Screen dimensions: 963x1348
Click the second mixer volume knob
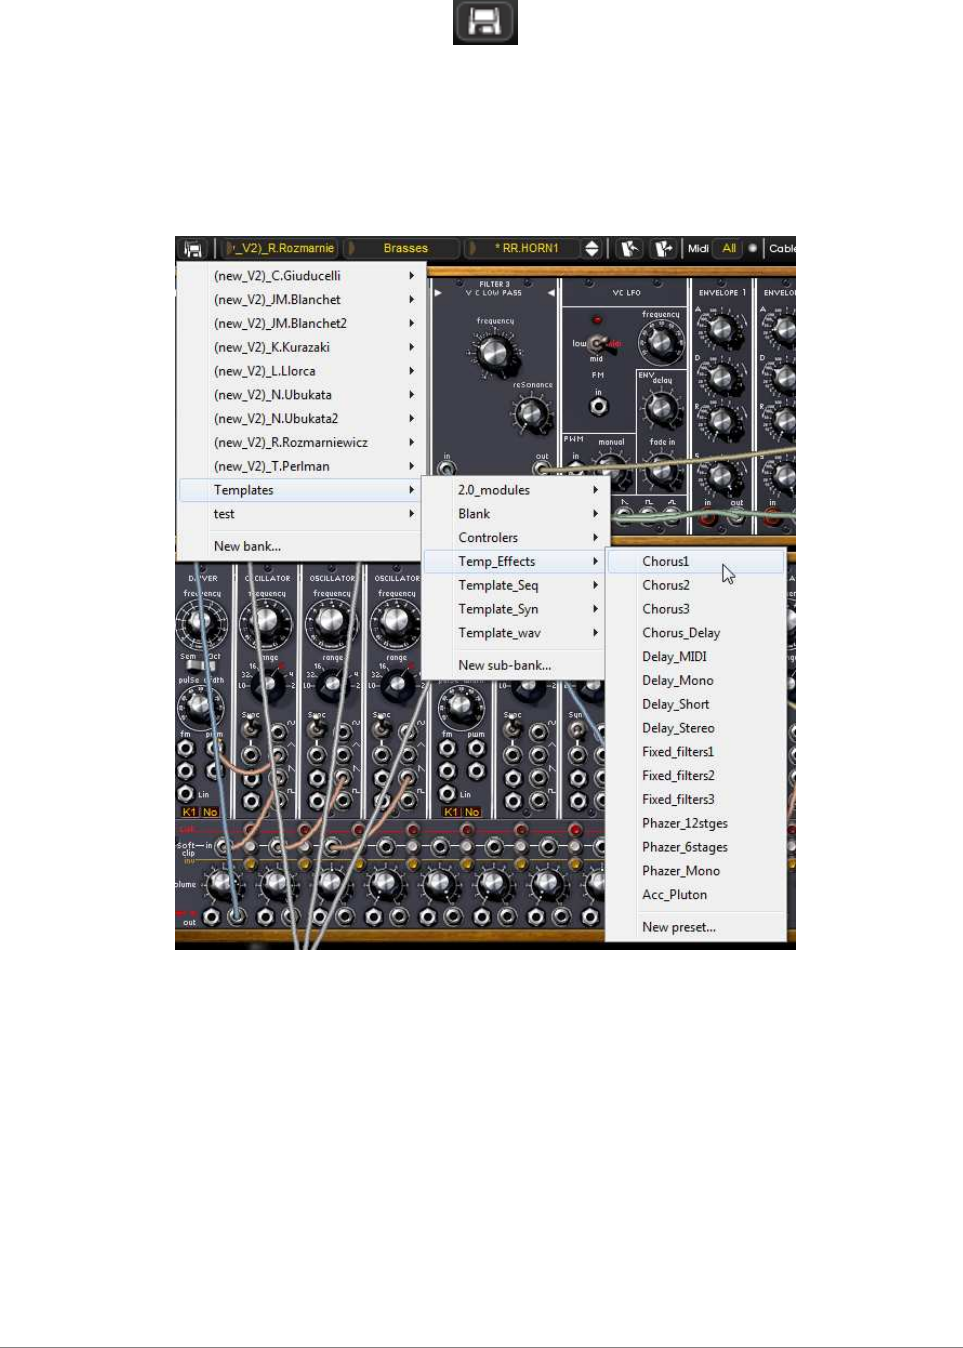[x=276, y=884]
